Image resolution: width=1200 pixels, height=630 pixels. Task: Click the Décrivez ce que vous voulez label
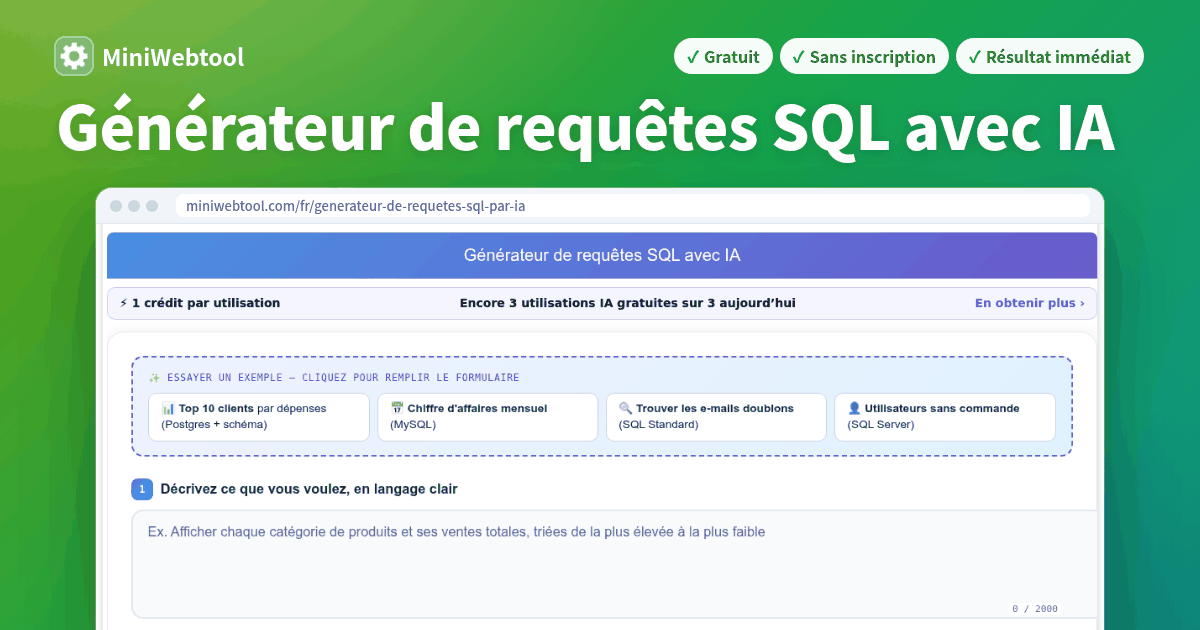[309, 489]
